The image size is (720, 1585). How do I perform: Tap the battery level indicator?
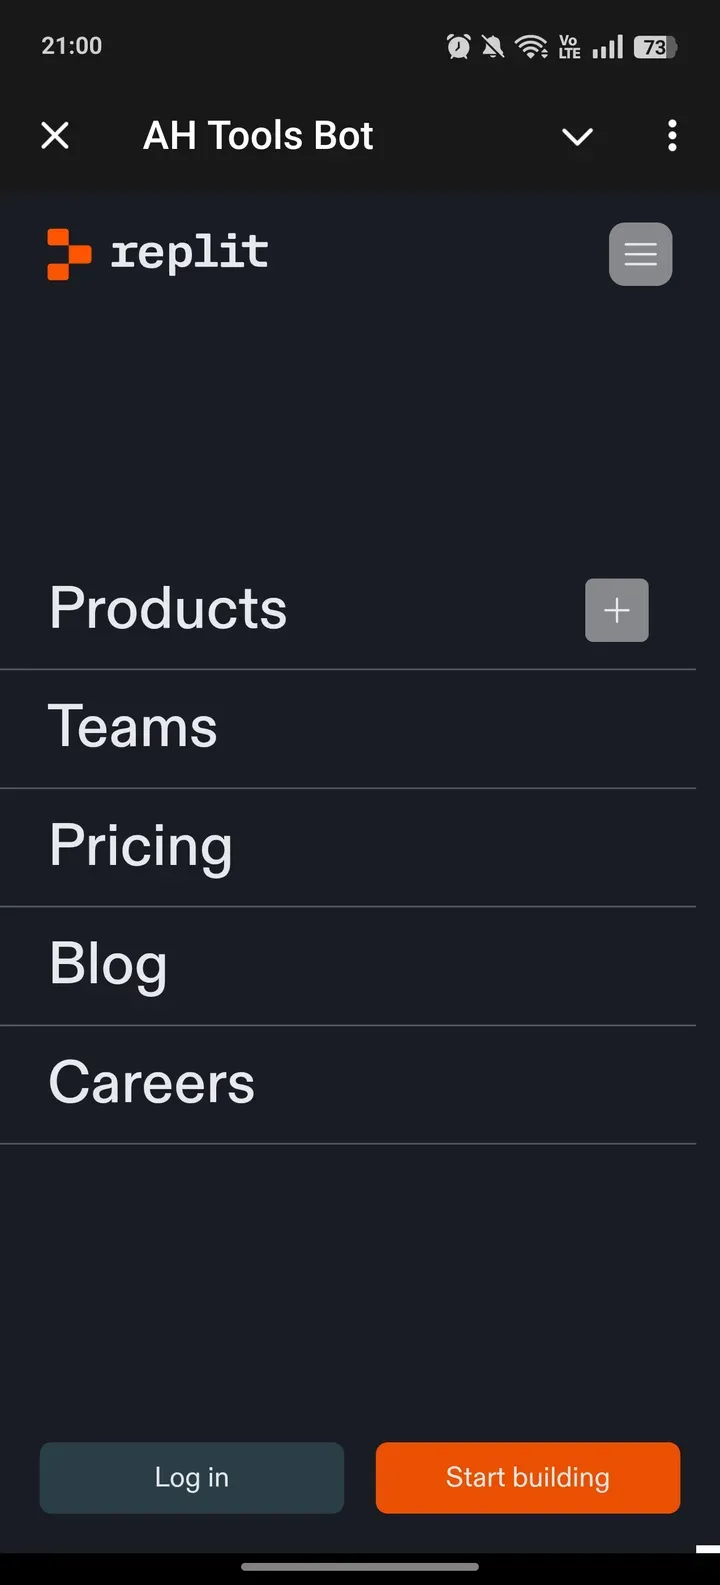[x=655, y=46]
